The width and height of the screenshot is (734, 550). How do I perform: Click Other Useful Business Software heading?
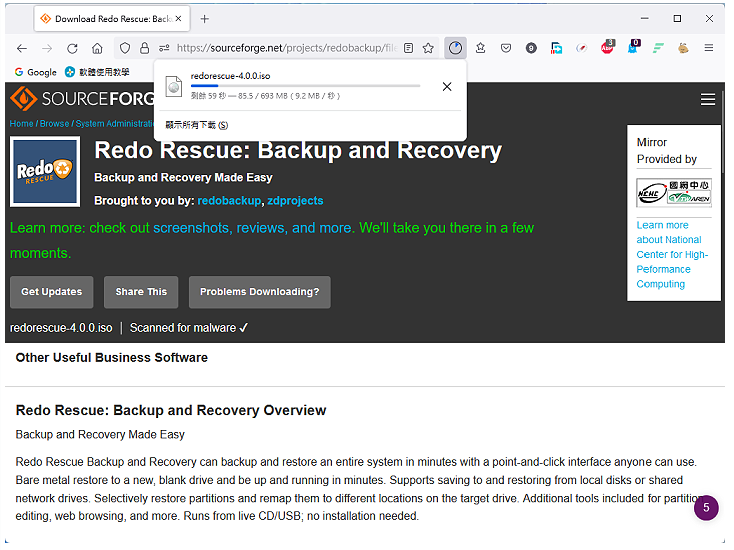pyautogui.click(x=112, y=358)
